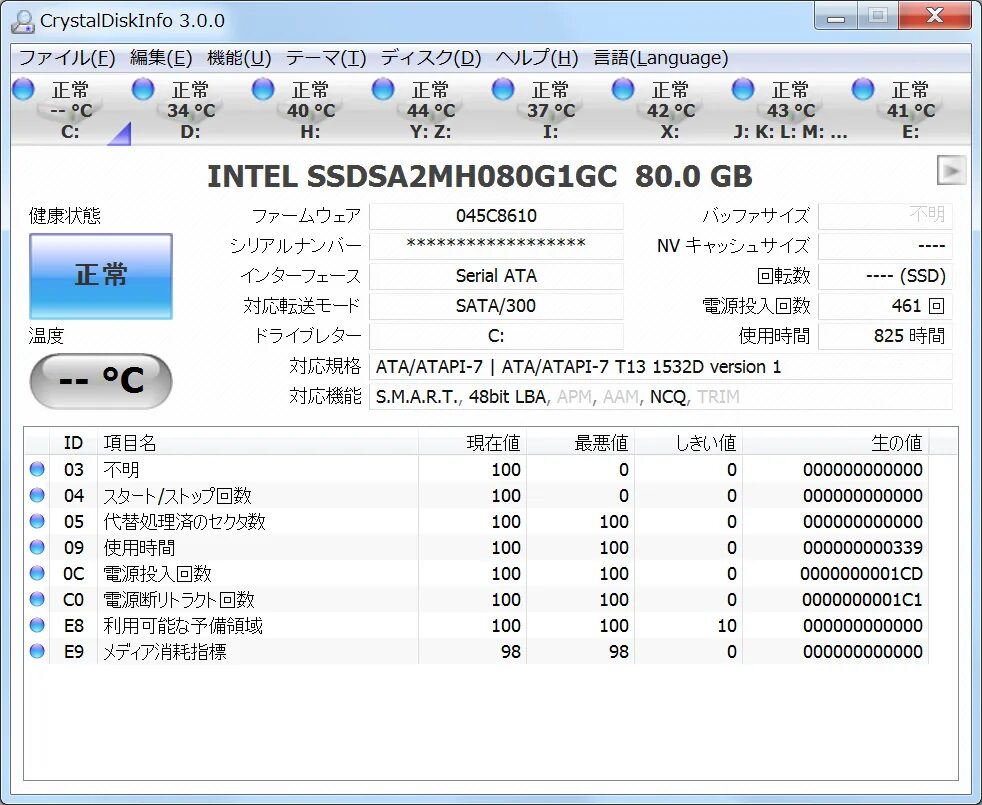Click the blue 正常 health status button
This screenshot has height=805, width=982.
[x=101, y=276]
